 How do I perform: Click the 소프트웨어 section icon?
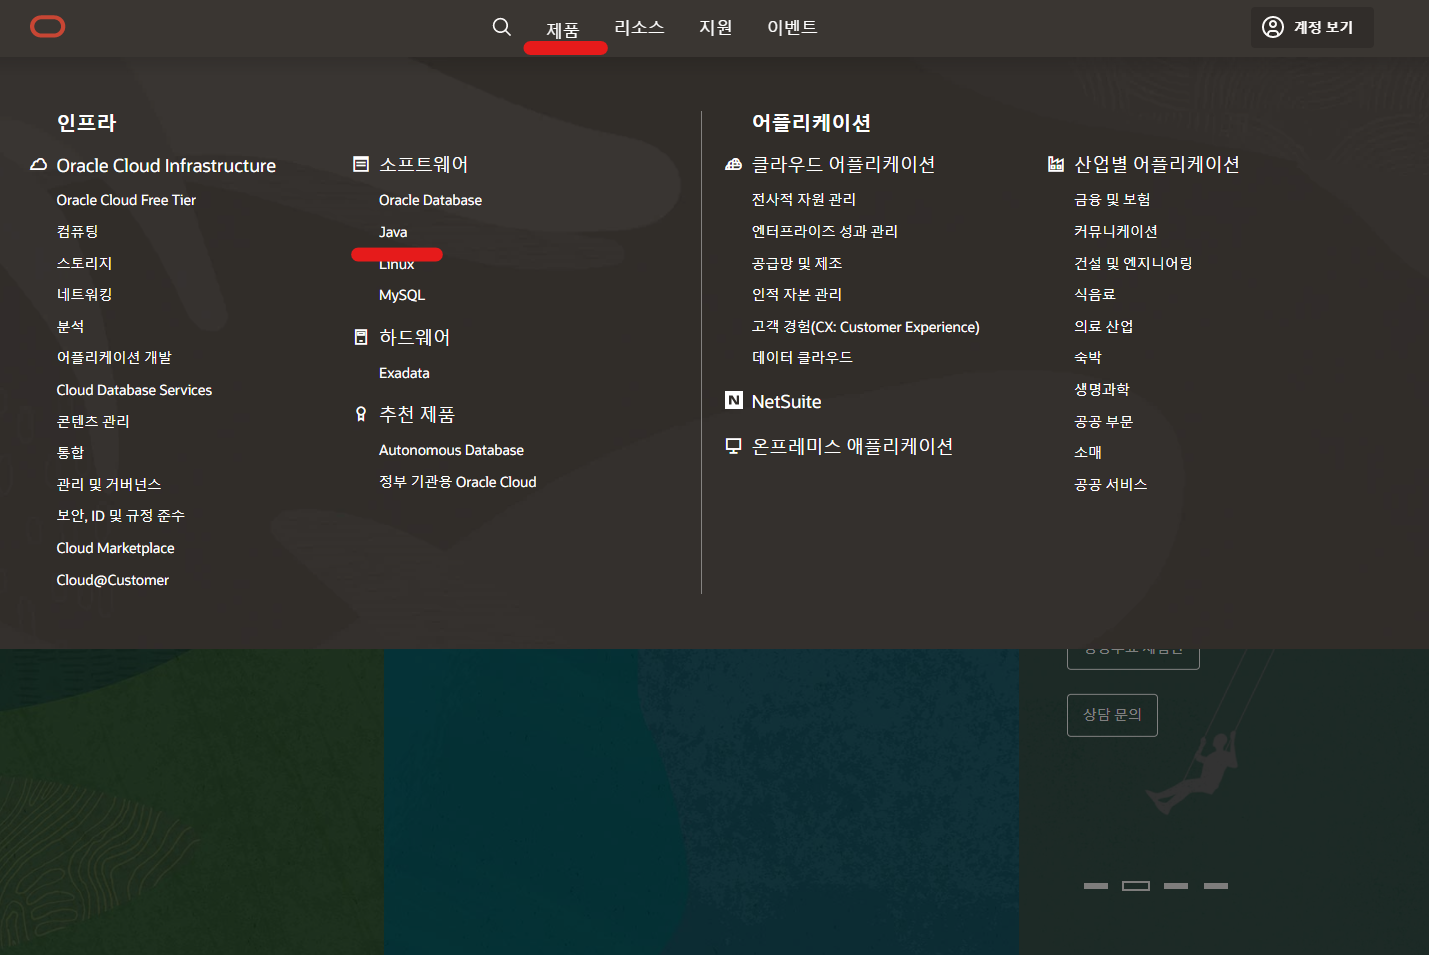[x=361, y=164]
